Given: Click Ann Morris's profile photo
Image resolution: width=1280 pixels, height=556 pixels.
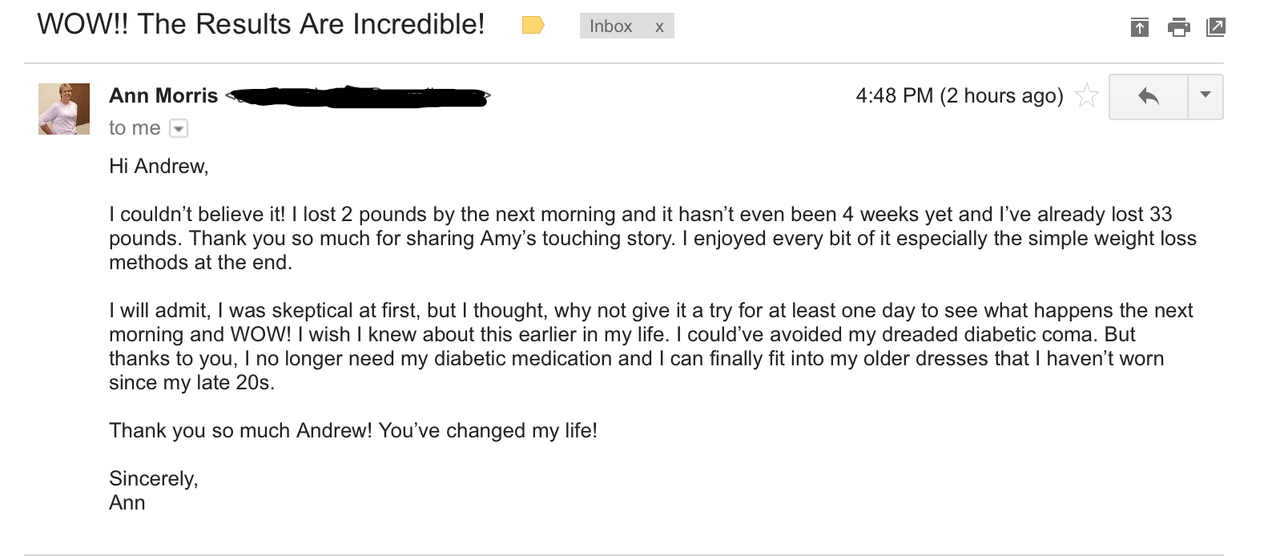Looking at the screenshot, I should click(64, 108).
